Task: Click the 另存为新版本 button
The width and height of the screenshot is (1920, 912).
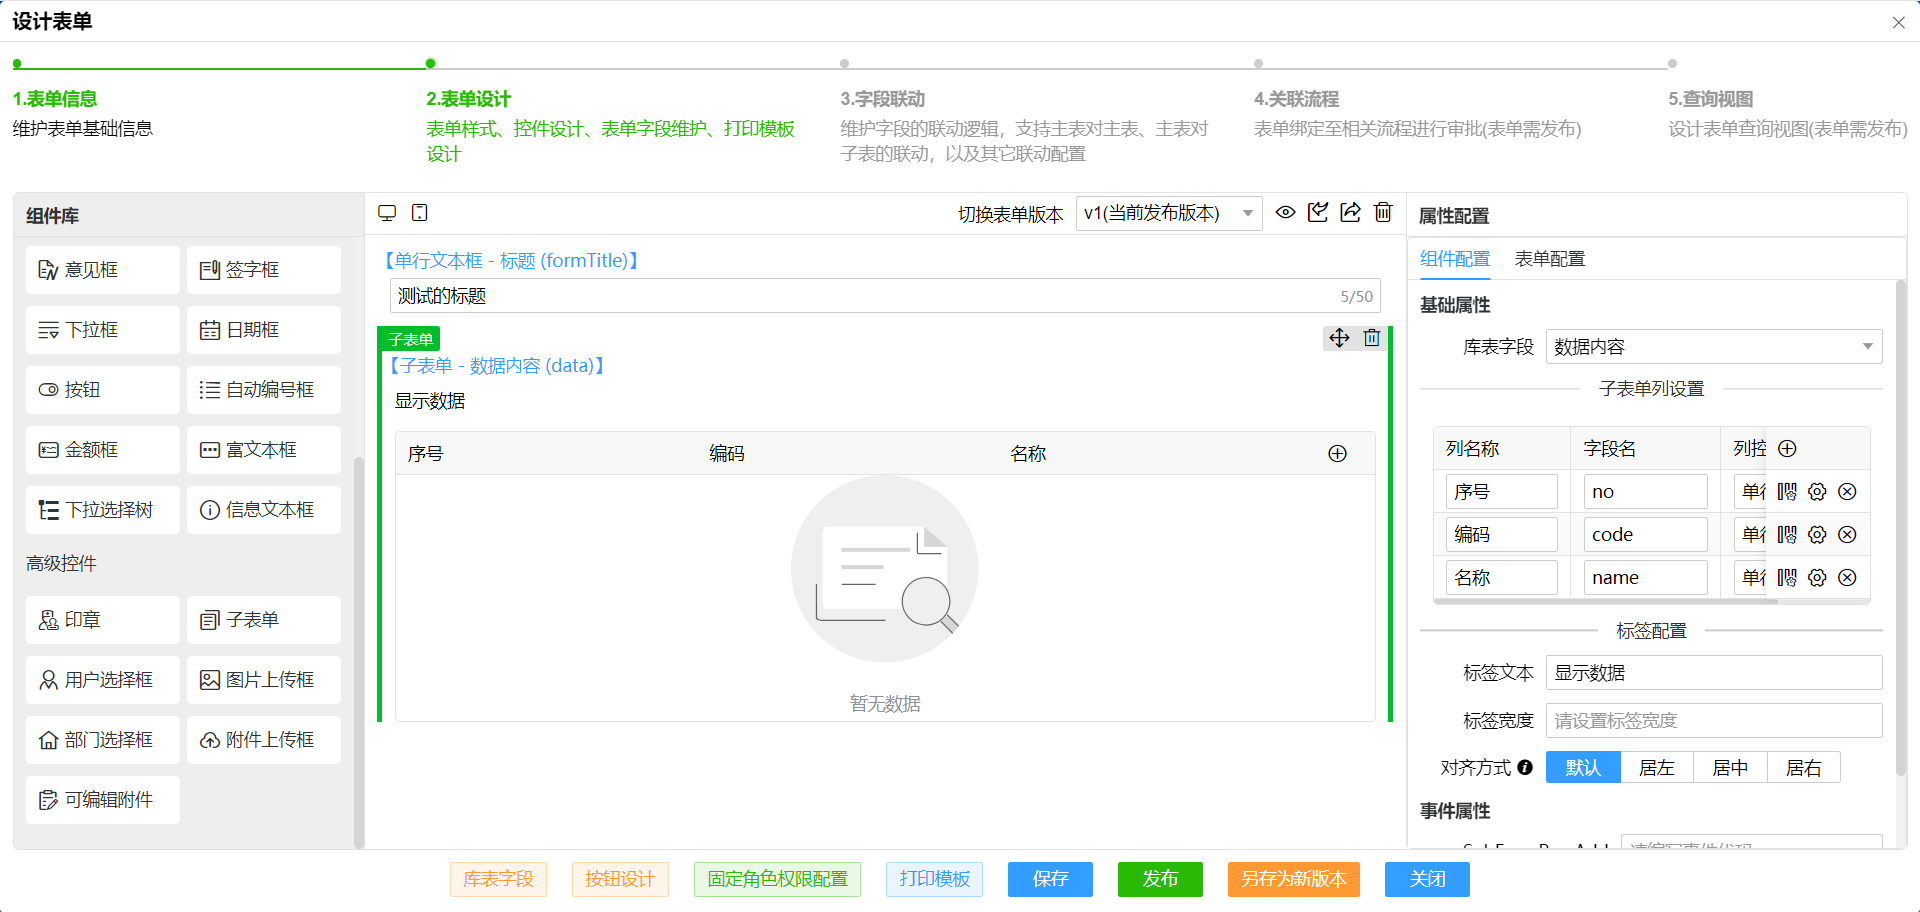Action: [x=1293, y=880]
